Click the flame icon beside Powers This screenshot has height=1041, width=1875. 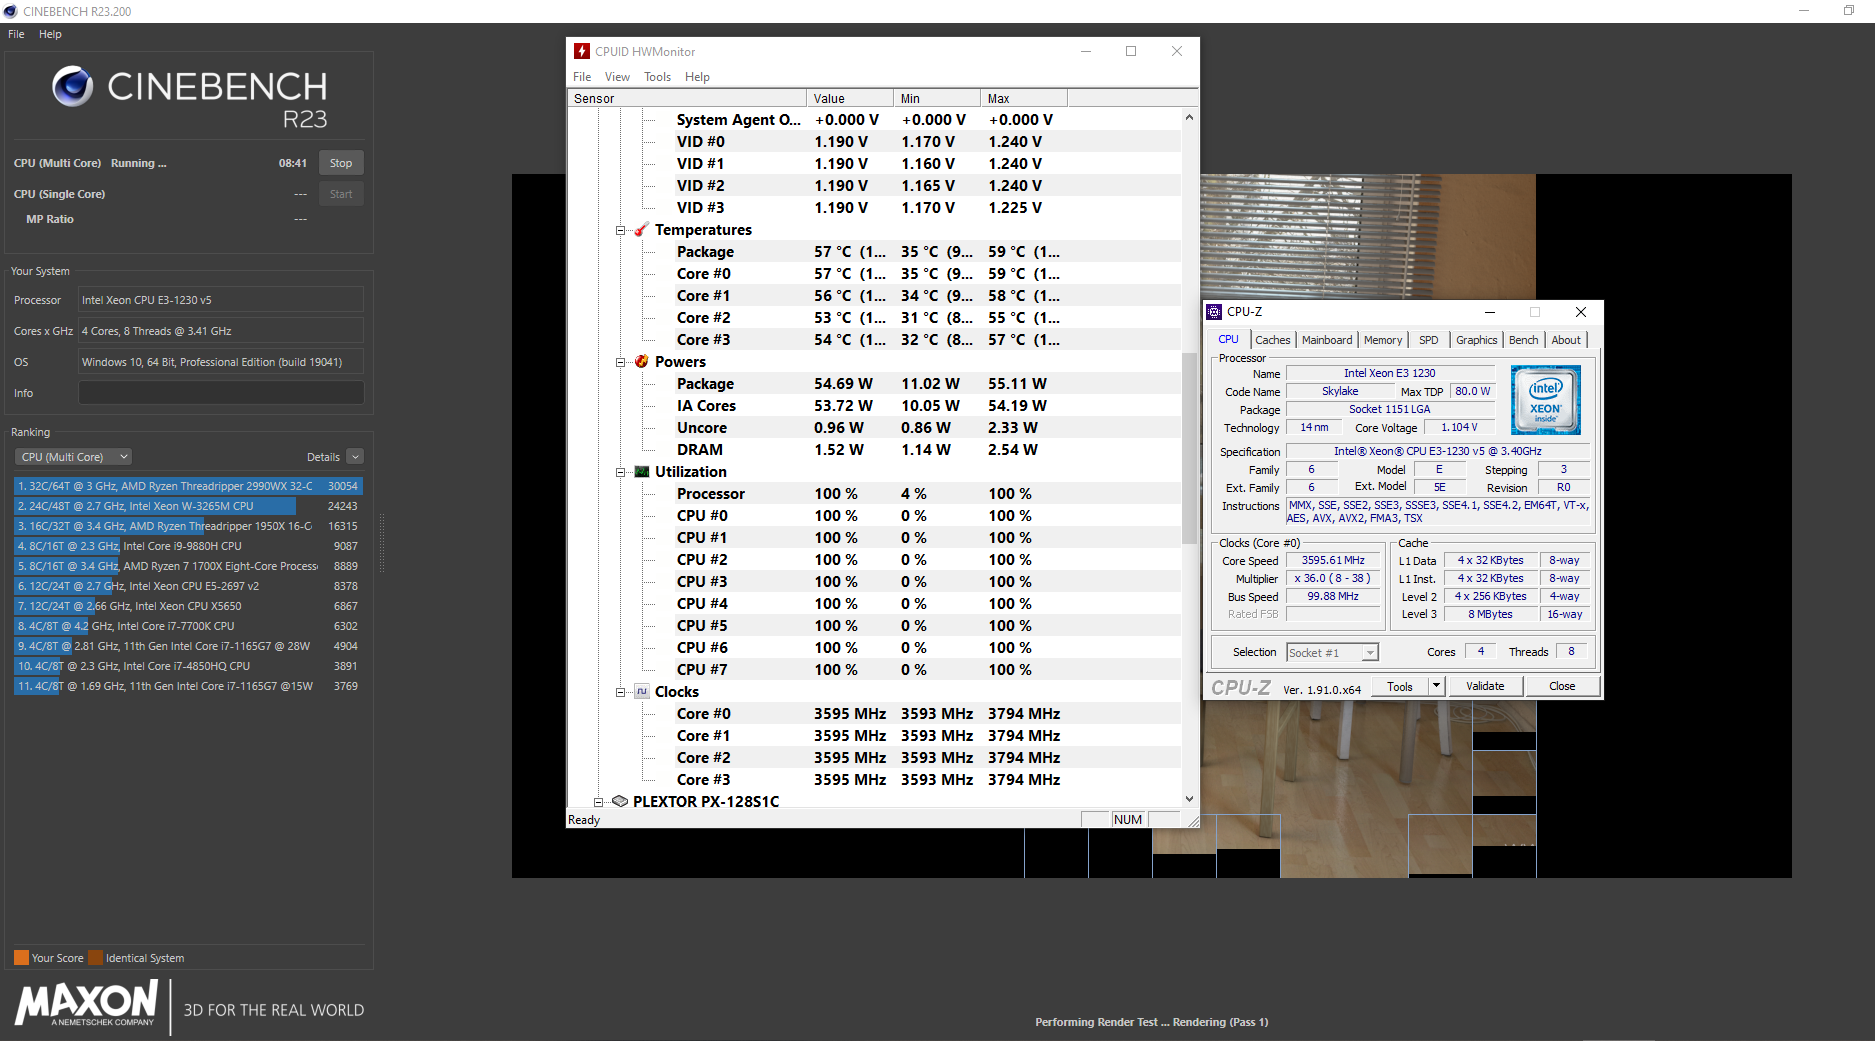(x=642, y=362)
